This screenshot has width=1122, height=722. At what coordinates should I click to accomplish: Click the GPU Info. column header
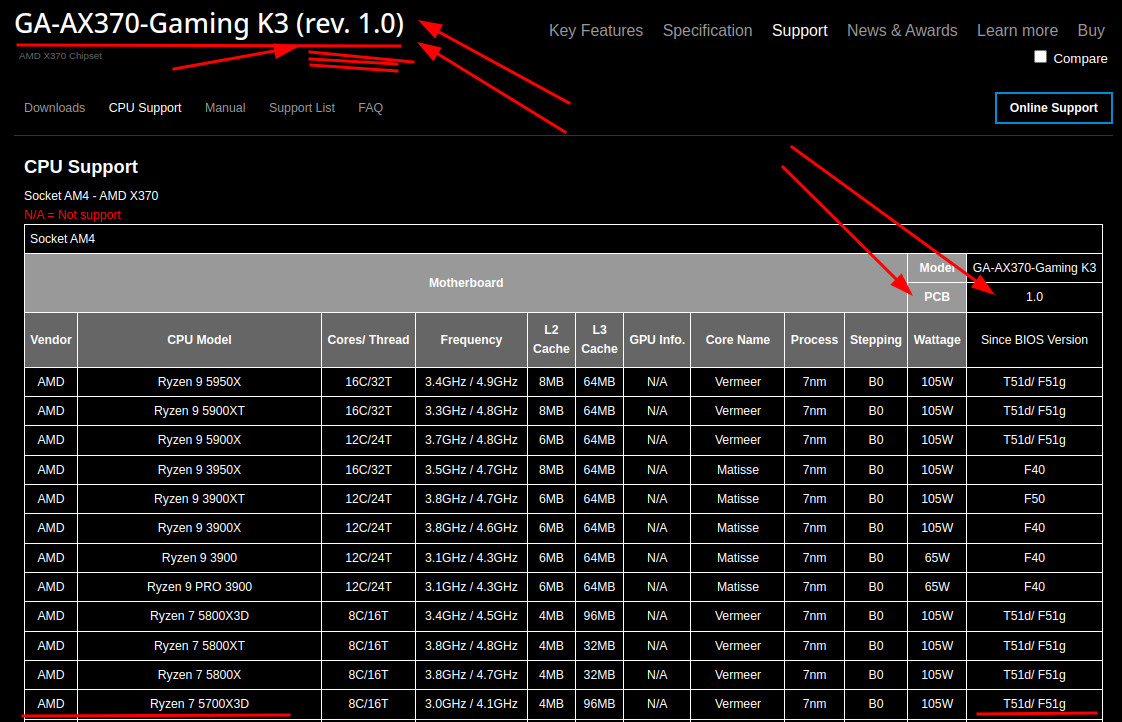coord(657,340)
